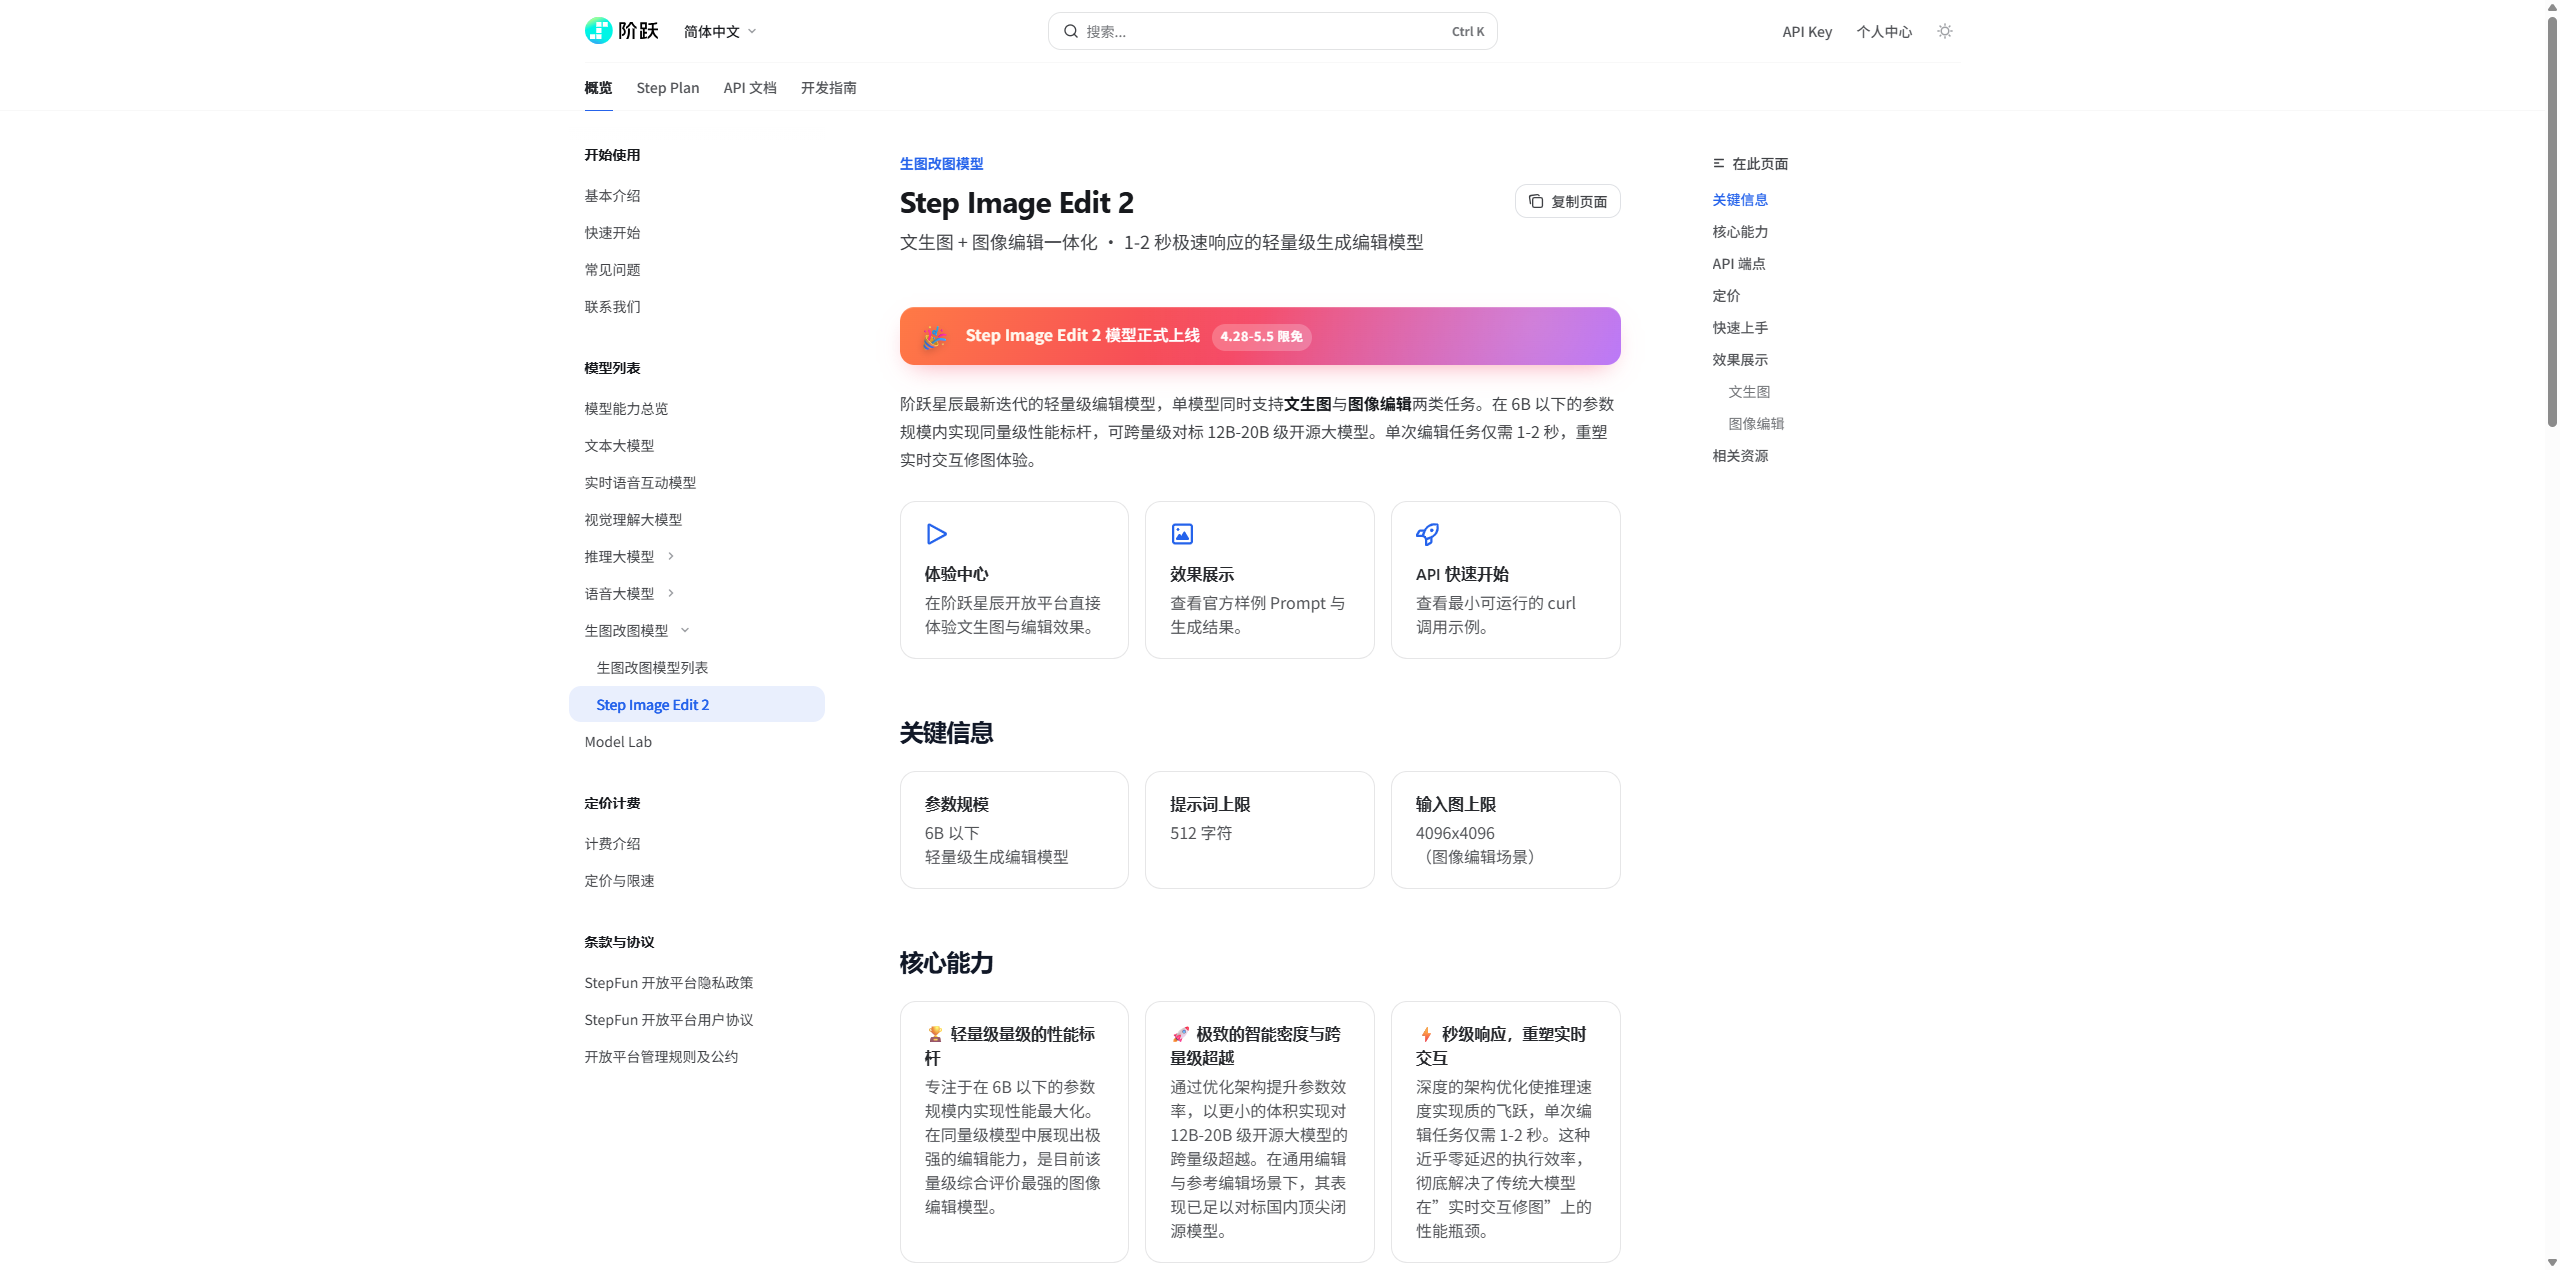
Task: Focus the 搜索 search input field
Action: pos(1272,31)
